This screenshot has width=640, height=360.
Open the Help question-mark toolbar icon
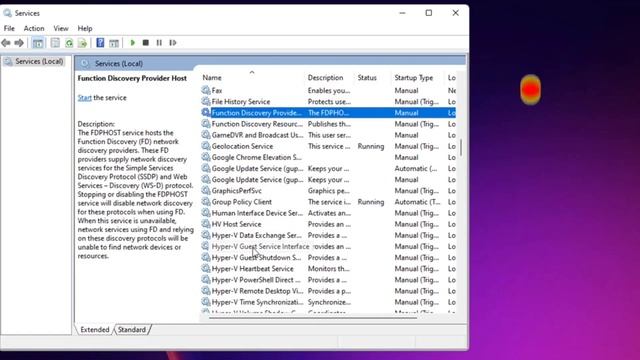(x=100, y=43)
